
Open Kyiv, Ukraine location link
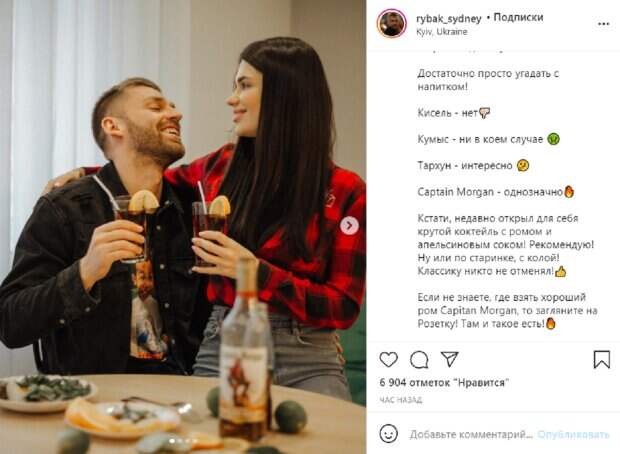click(x=442, y=32)
